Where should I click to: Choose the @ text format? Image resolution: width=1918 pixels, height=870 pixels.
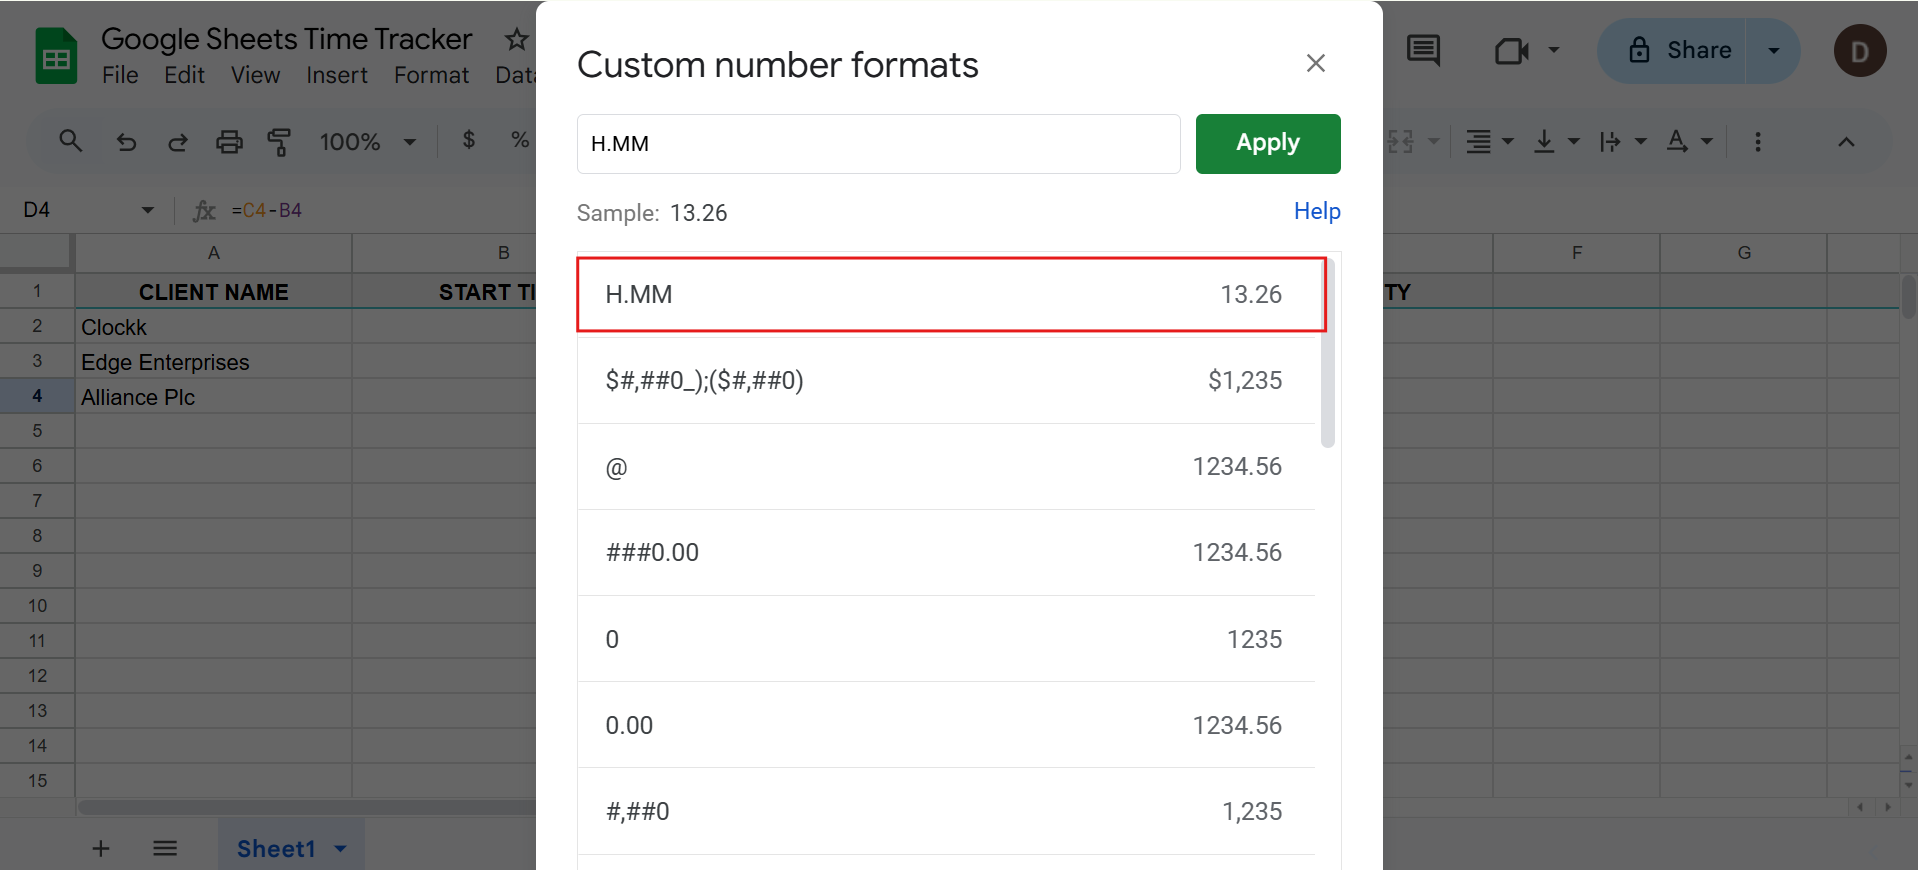coord(946,467)
